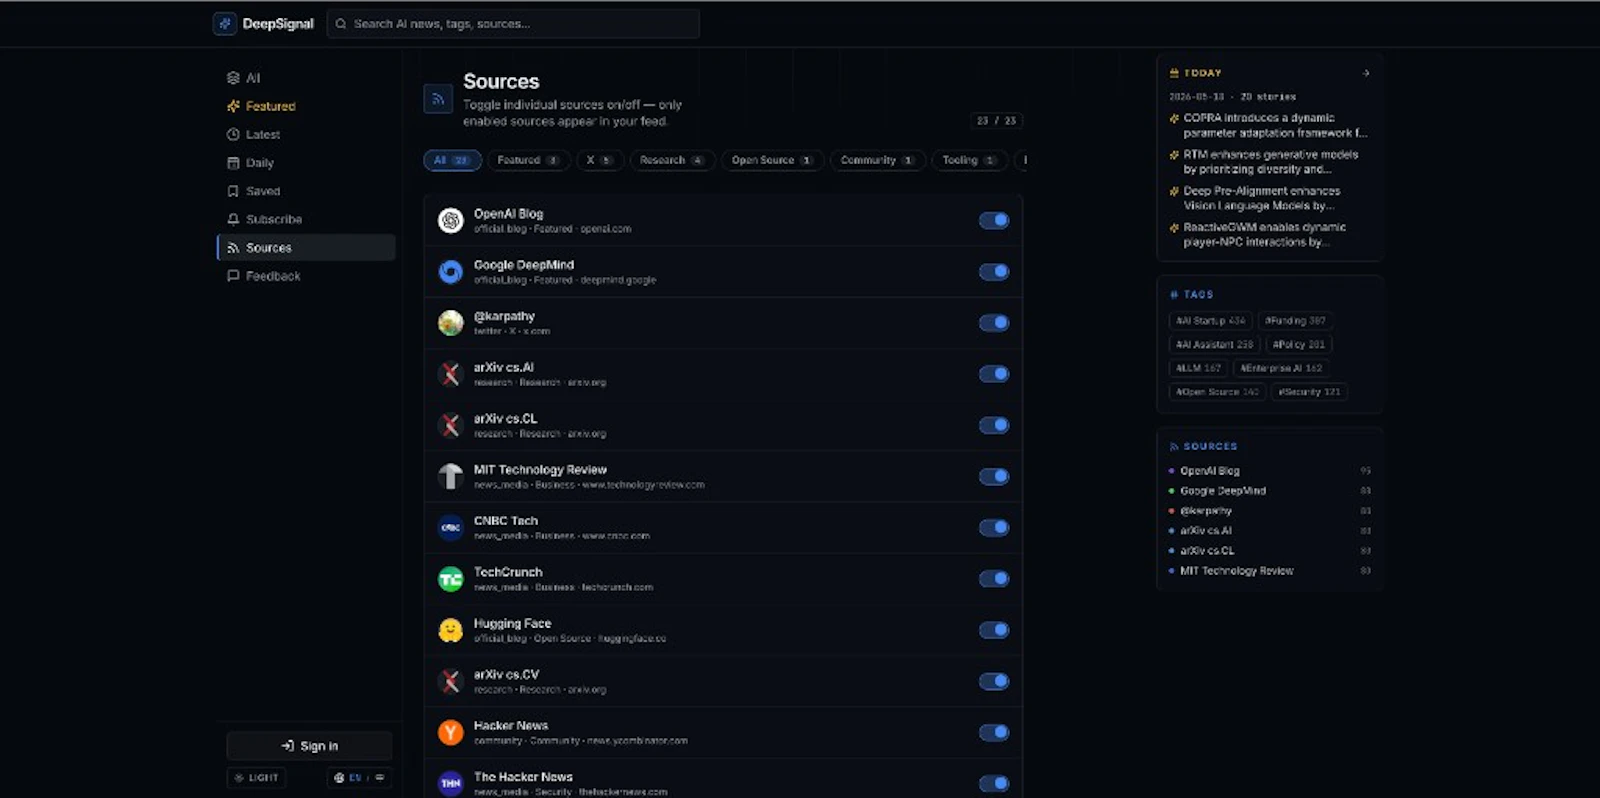This screenshot has height=798, width=1600.
Task: Click the Hugging Face emoji logo
Action: [451, 630]
